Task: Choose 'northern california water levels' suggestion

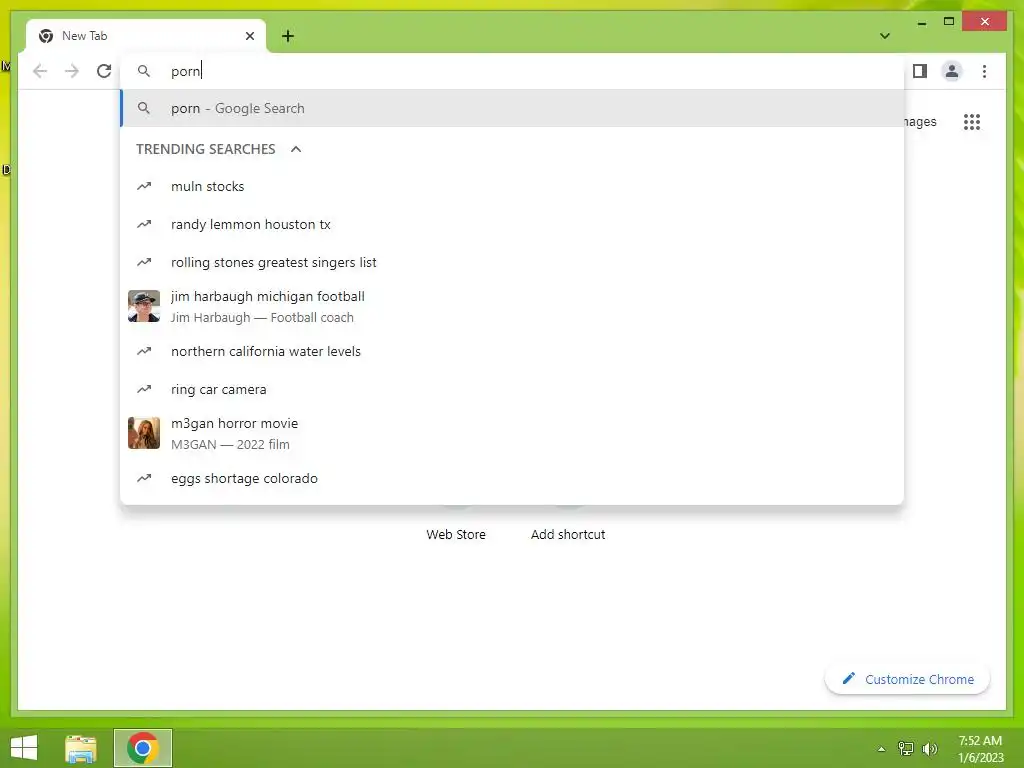Action: click(513, 351)
